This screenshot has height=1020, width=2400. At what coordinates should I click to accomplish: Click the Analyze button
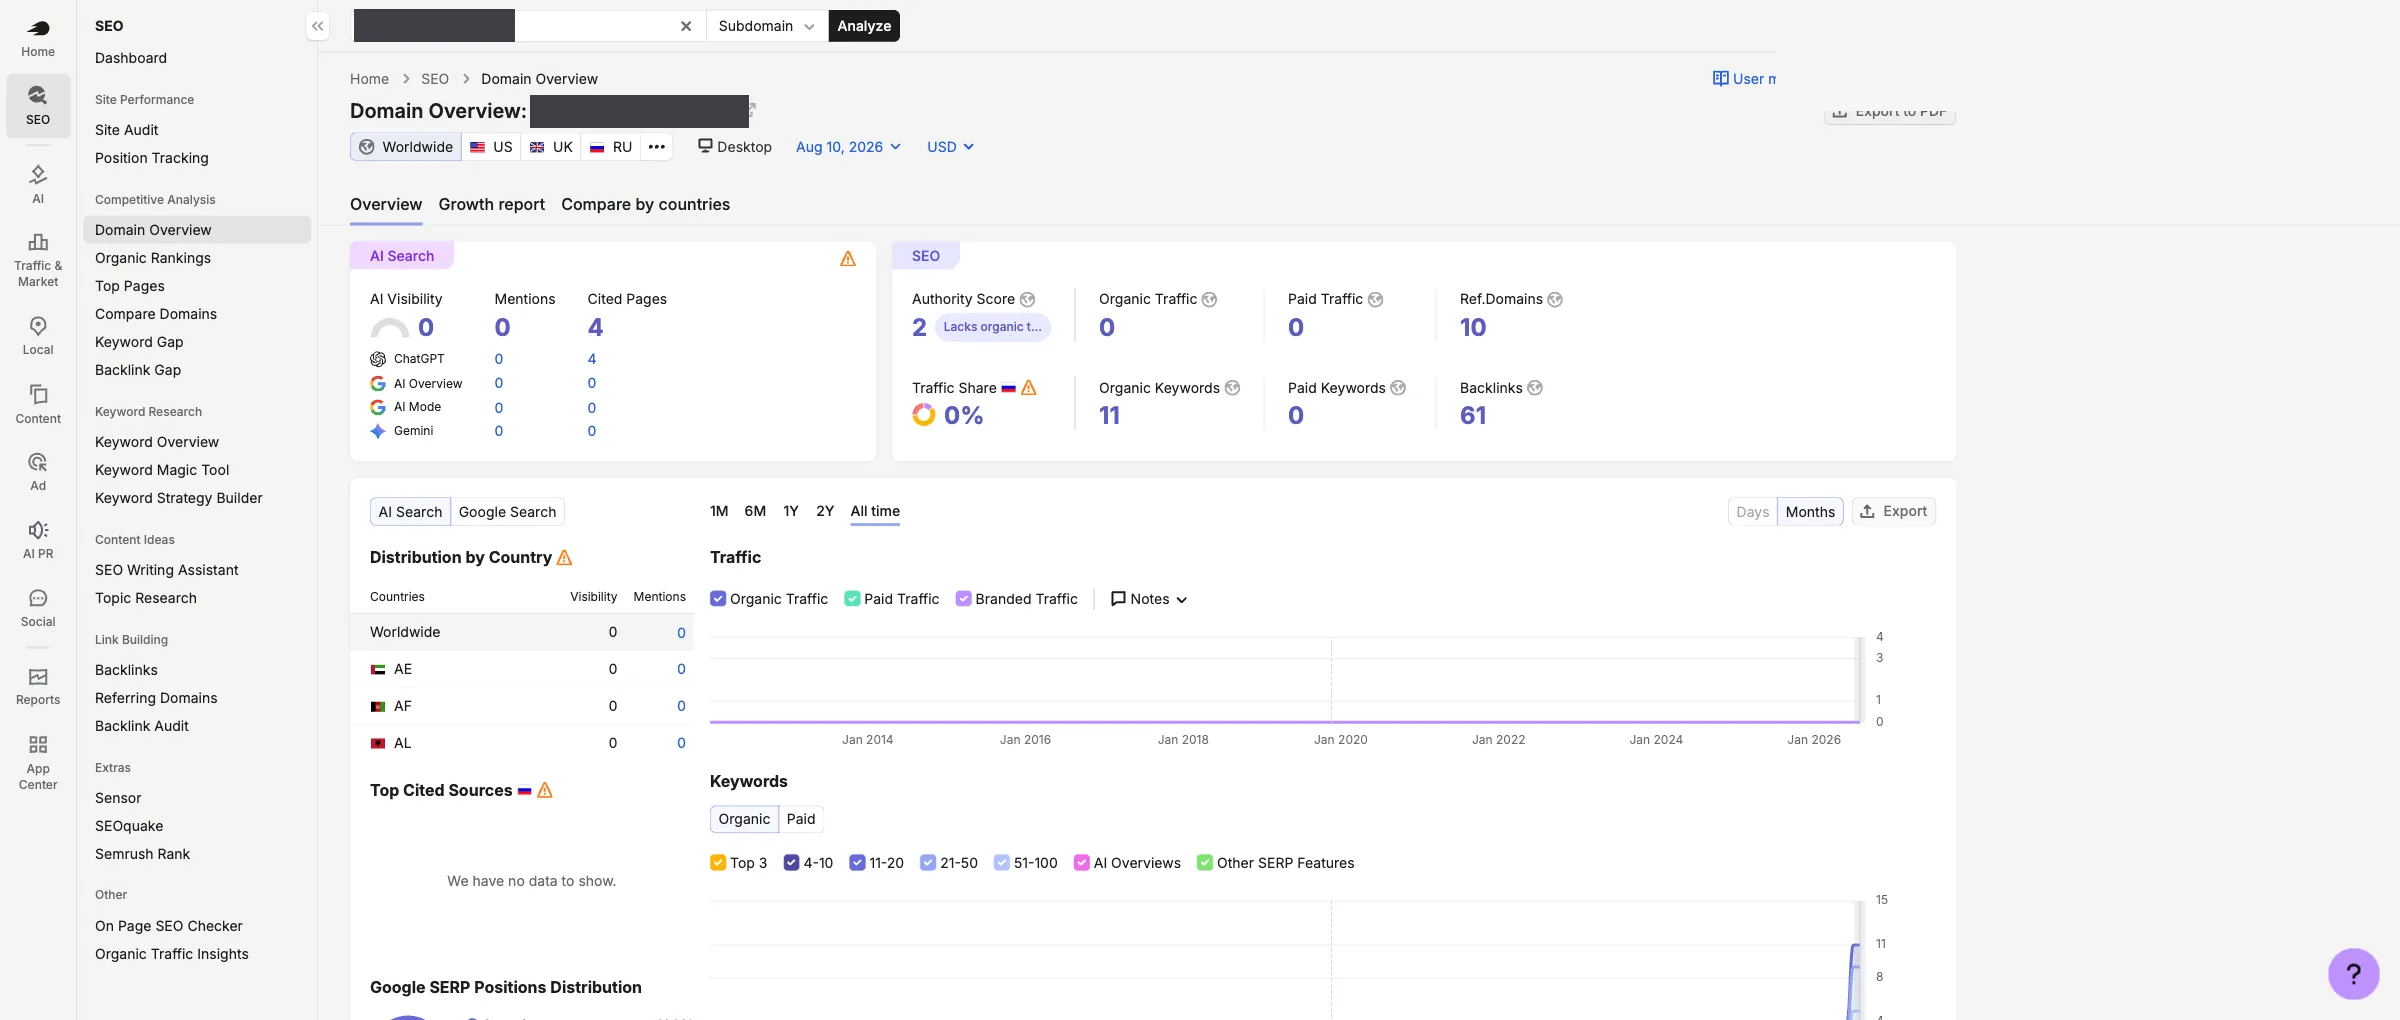(864, 26)
